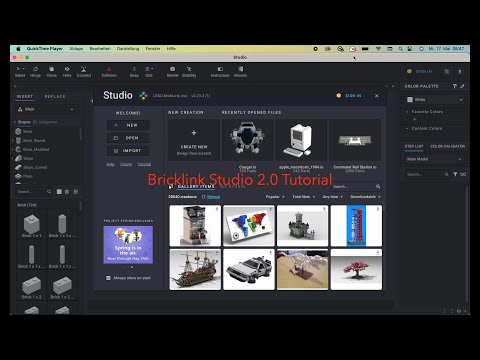Select the Hinge tool in toolbar
Screen dimensions: 480x360
pyautogui.click(x=35, y=71)
